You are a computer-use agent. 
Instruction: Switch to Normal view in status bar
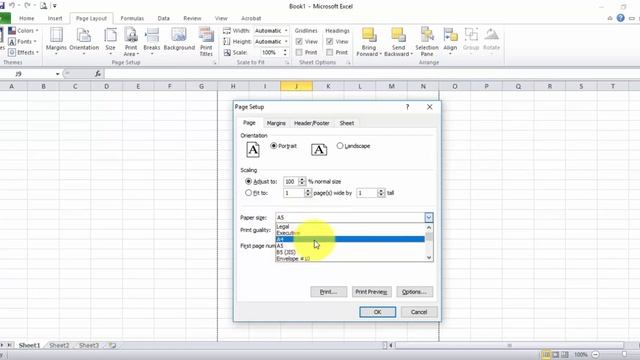(x=546, y=354)
